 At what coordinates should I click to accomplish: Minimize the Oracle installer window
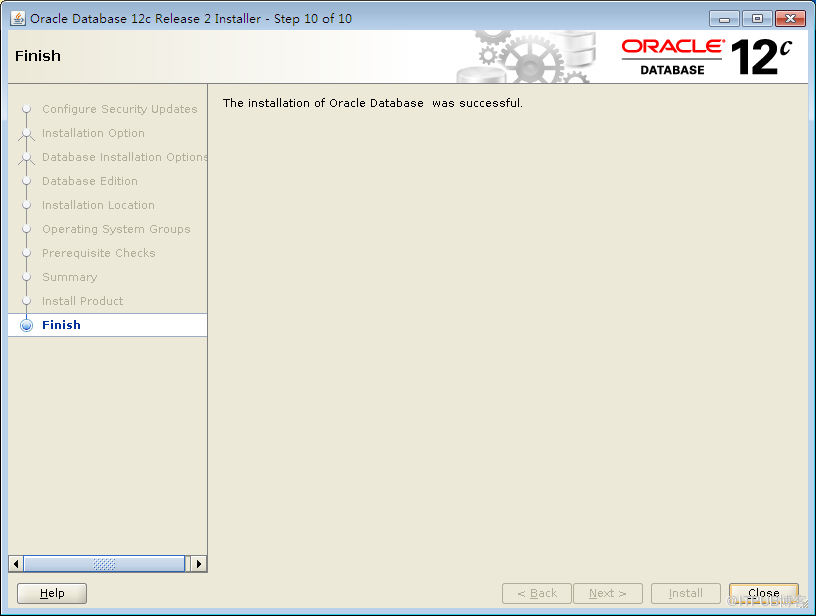[724, 19]
